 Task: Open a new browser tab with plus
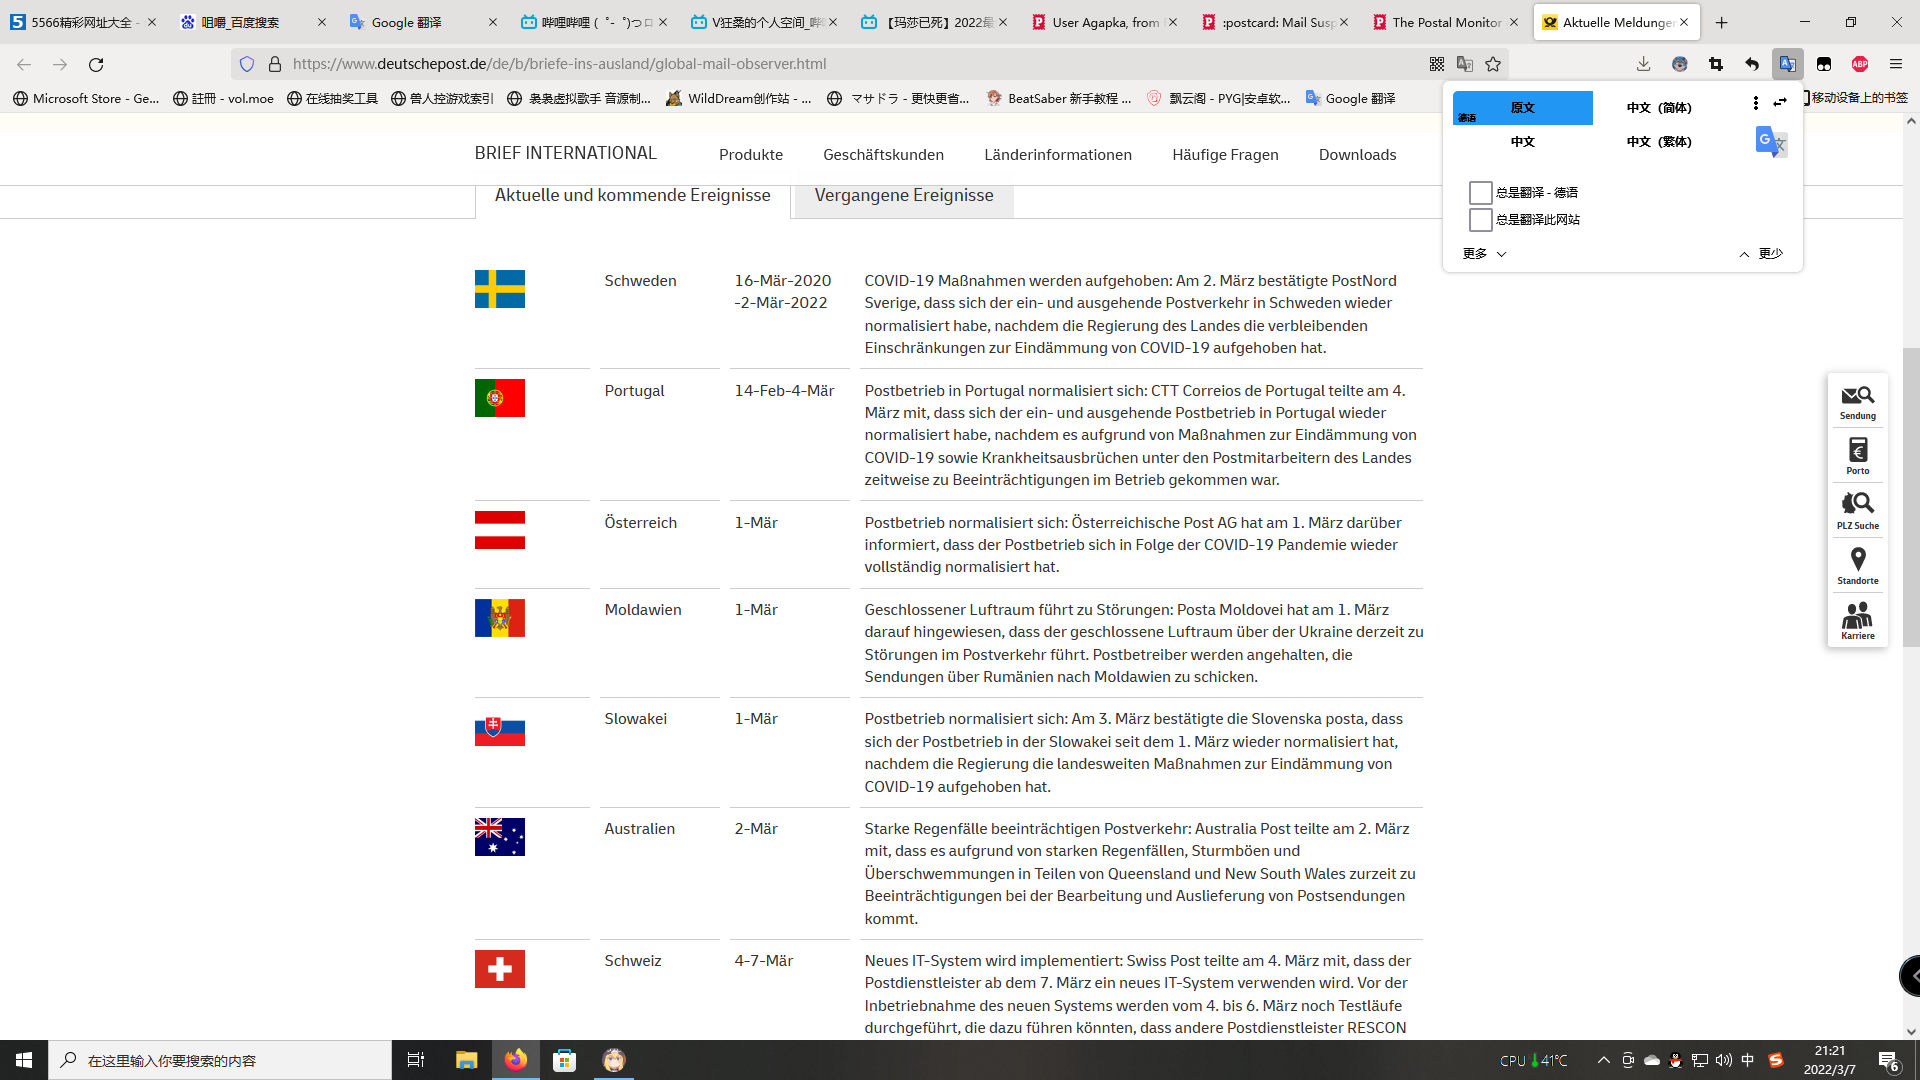(1721, 22)
